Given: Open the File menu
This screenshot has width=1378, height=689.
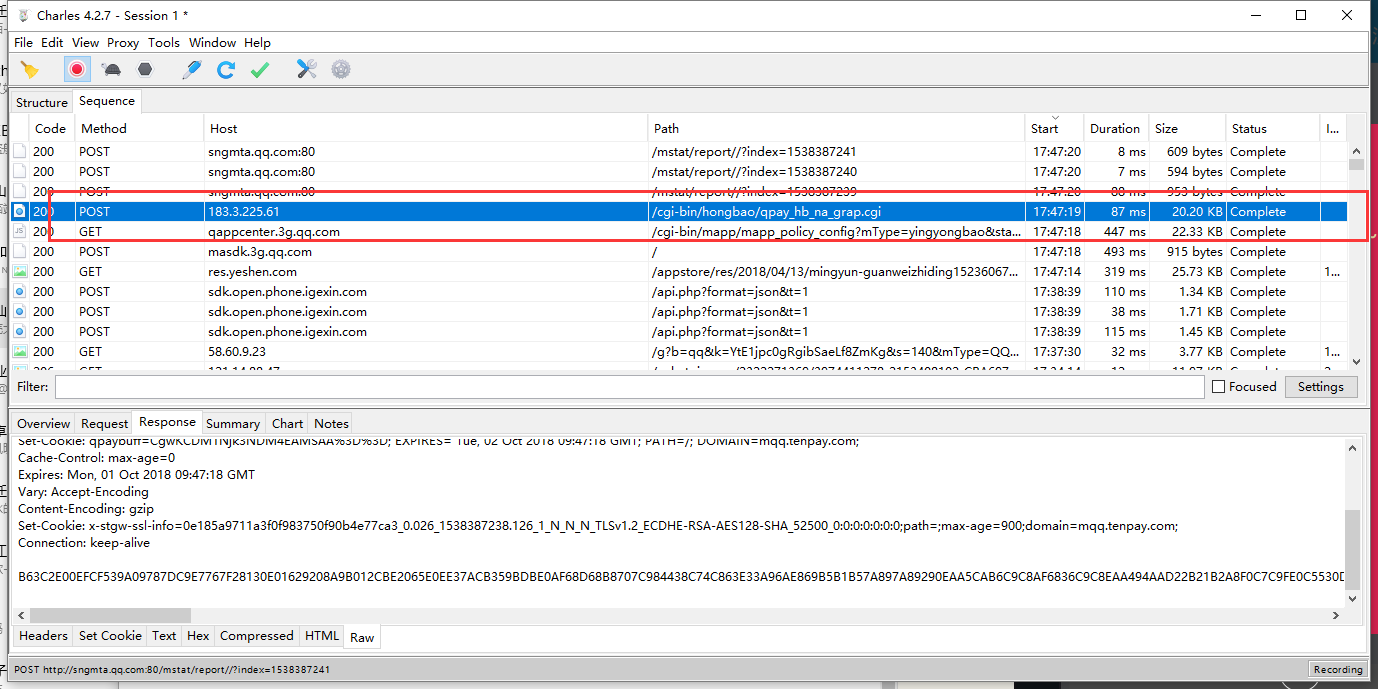Looking at the screenshot, I should point(23,43).
